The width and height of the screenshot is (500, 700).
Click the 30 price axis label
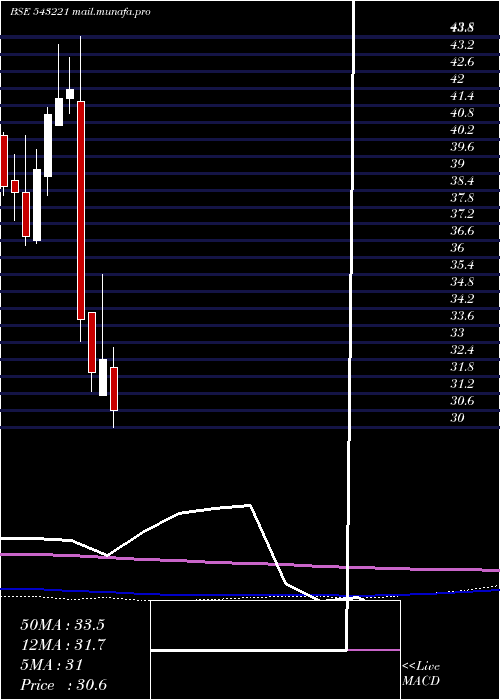458,418
